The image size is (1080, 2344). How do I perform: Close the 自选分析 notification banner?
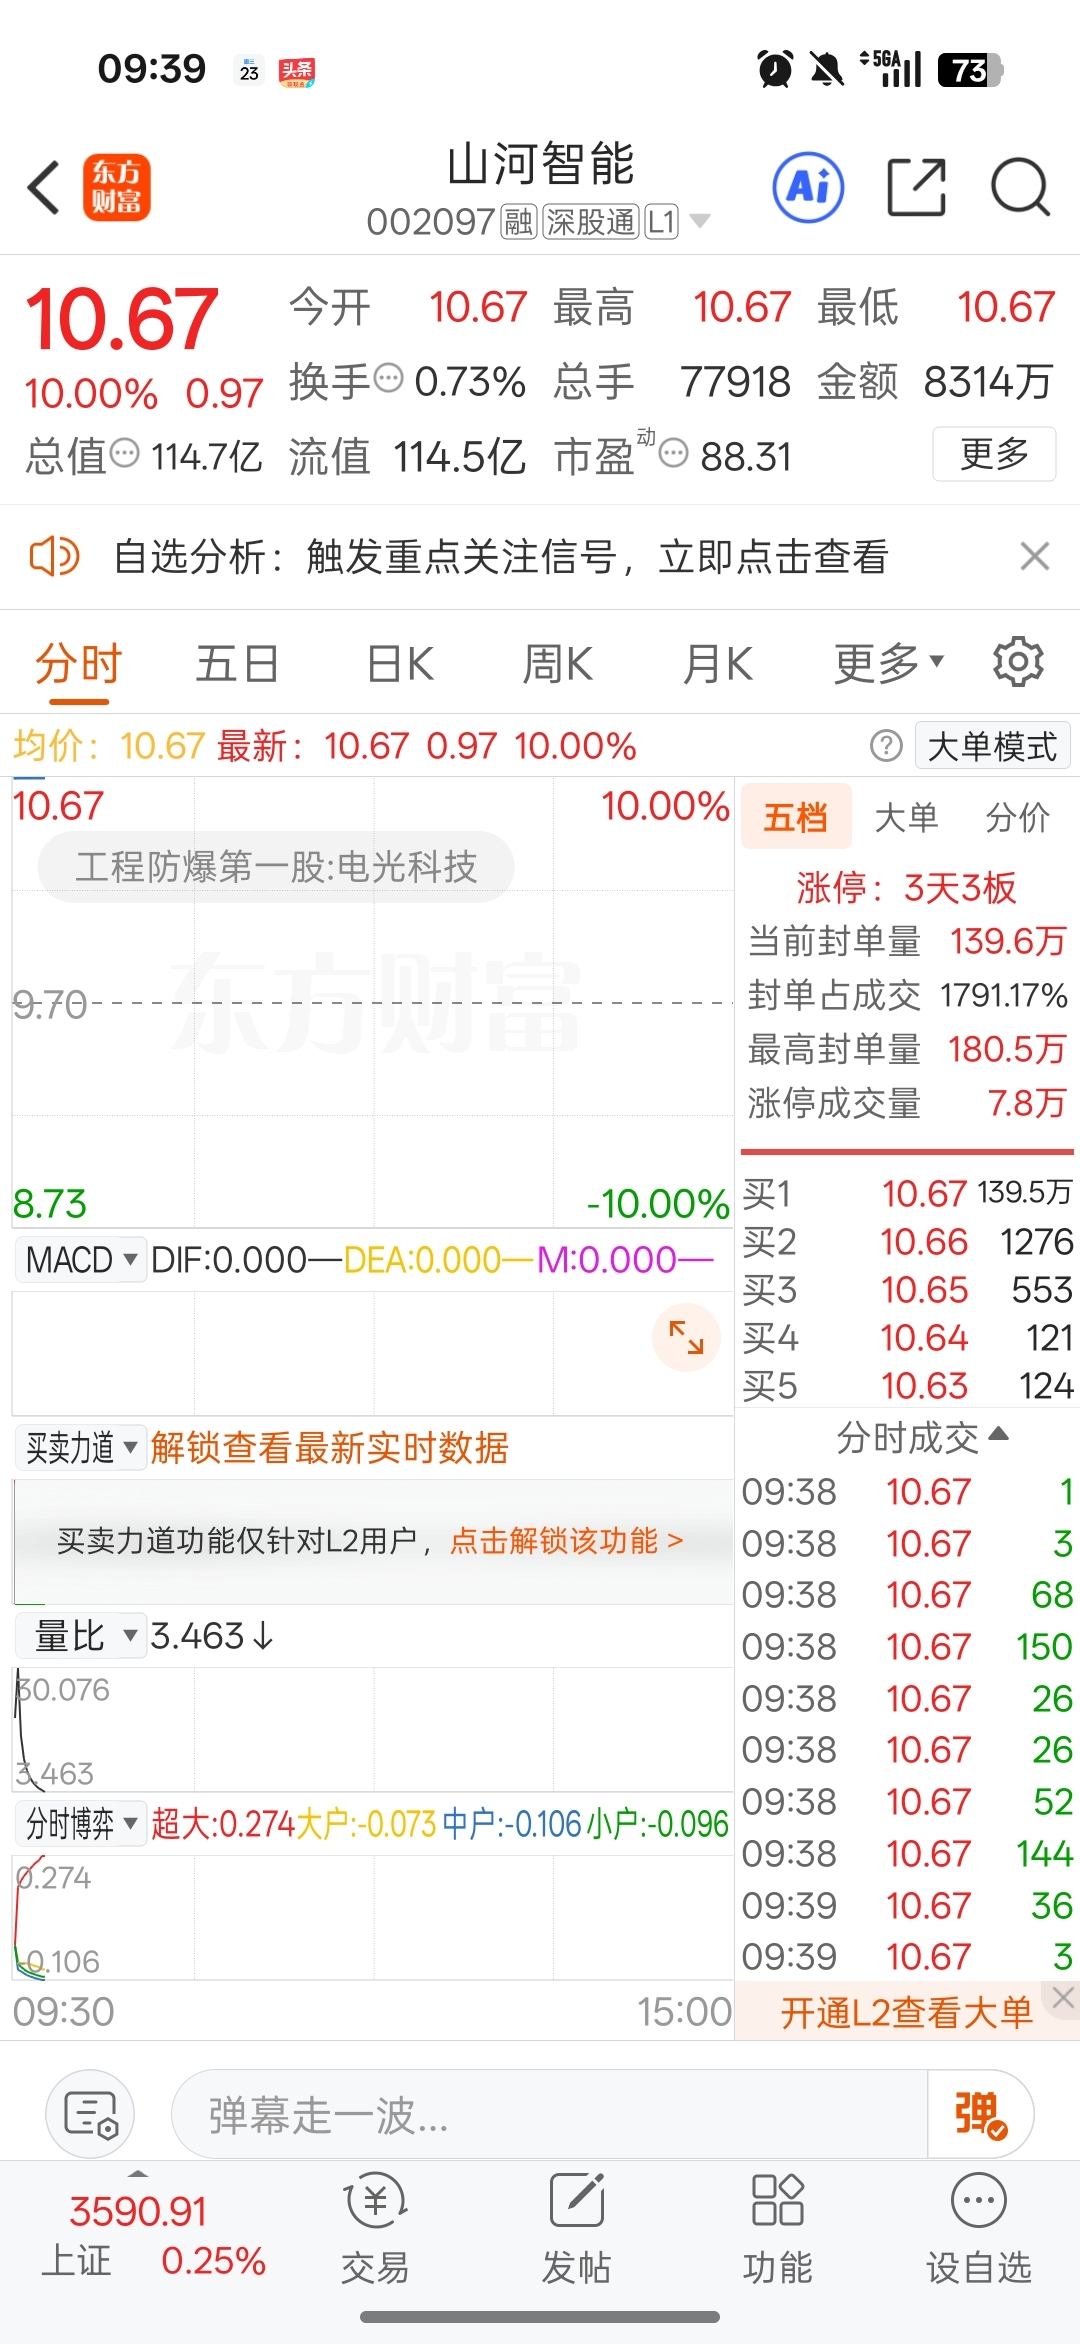[x=1035, y=556]
